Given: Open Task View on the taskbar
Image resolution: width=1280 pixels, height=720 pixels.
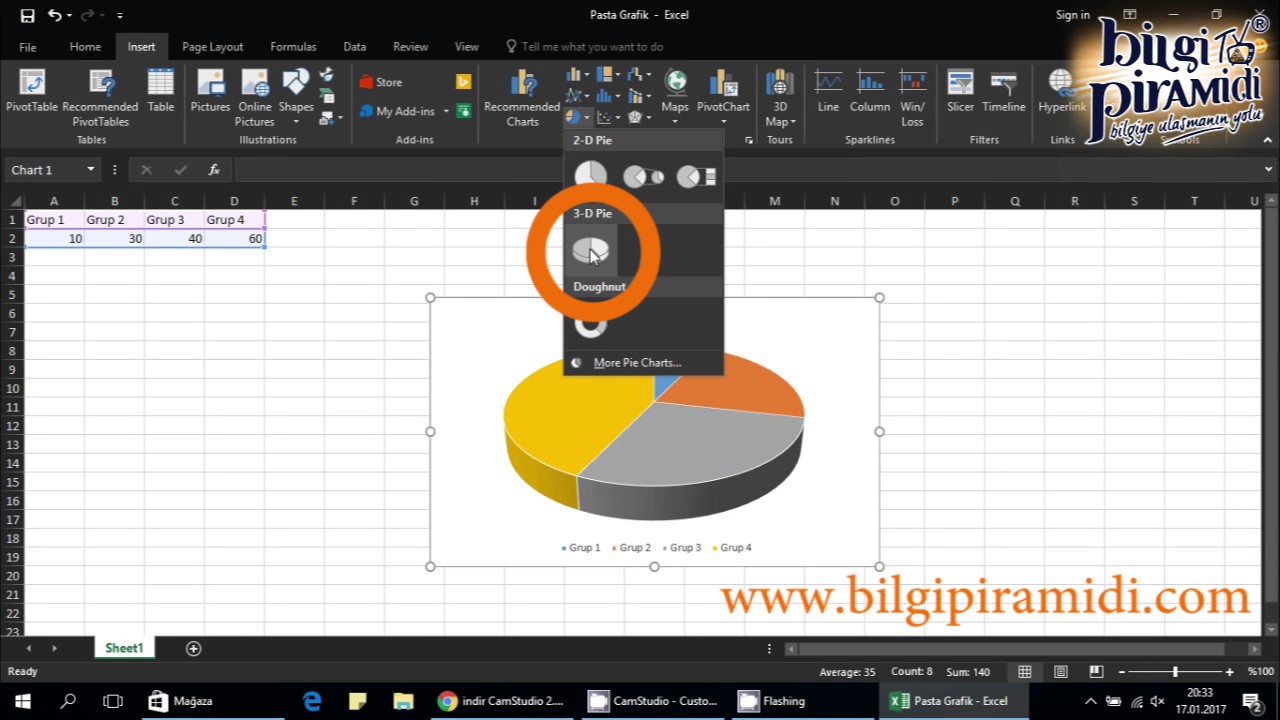Looking at the screenshot, I should 113,701.
